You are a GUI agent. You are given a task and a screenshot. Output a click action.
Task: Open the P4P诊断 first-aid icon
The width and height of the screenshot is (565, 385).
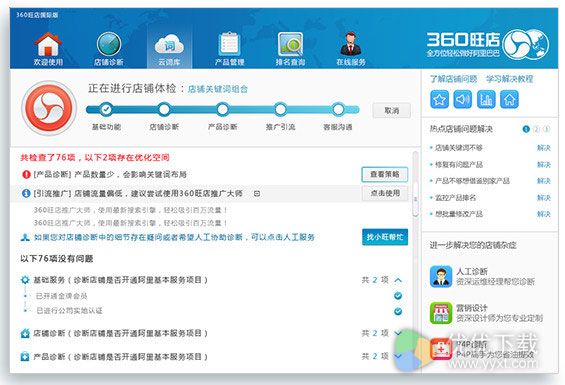[x=441, y=349]
